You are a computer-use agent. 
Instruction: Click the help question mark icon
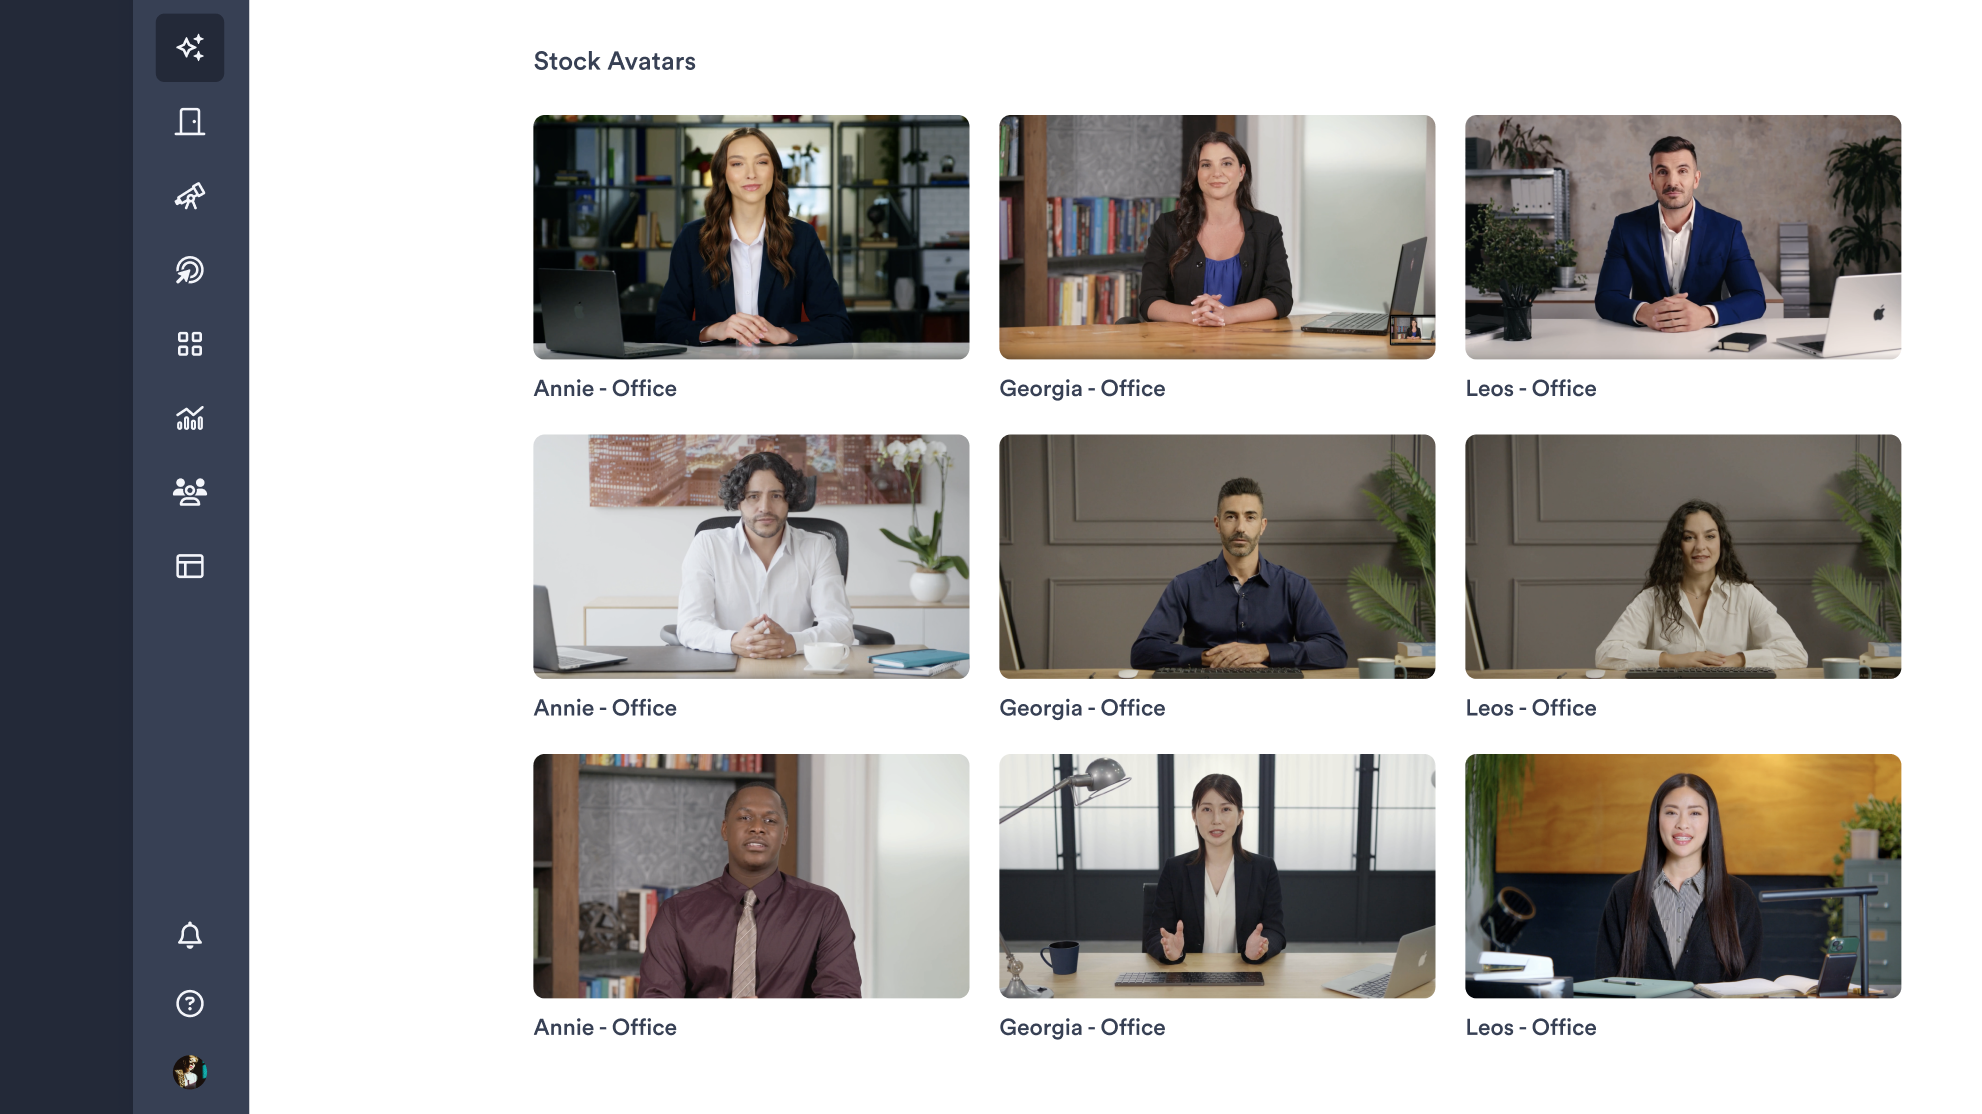coord(190,1003)
